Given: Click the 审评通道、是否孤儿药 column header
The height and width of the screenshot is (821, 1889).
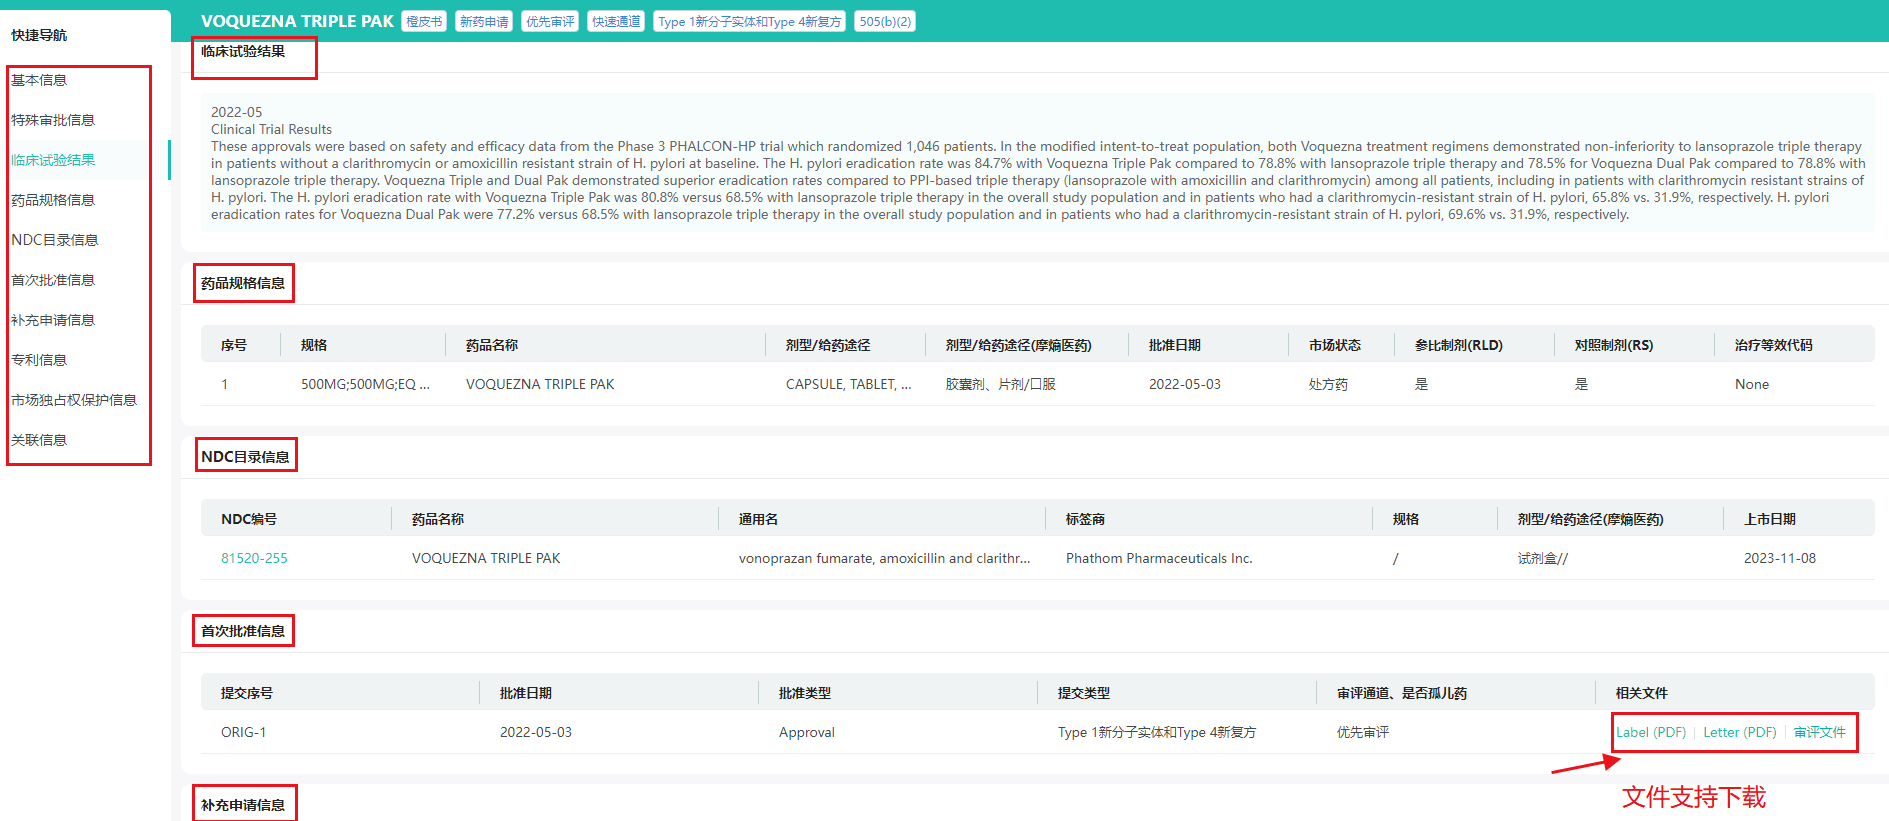Looking at the screenshot, I should click(1402, 693).
